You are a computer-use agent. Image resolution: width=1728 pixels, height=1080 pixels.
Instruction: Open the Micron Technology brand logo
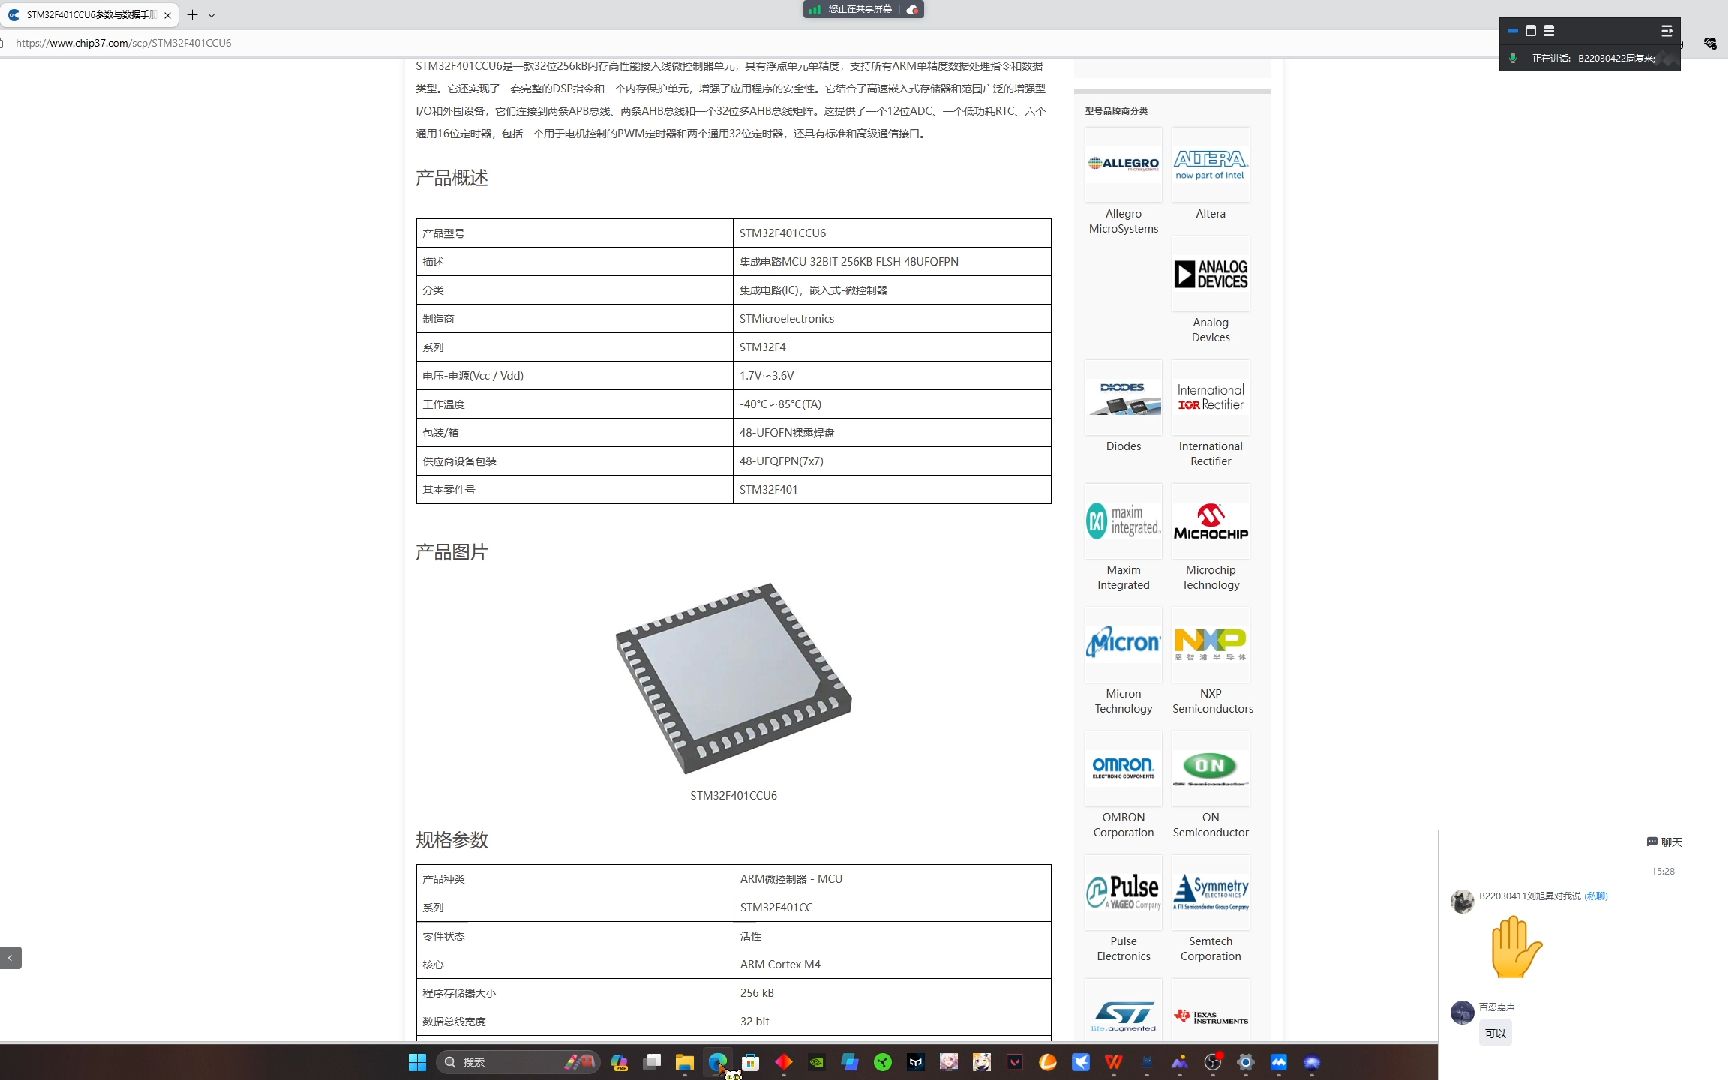[1123, 644]
